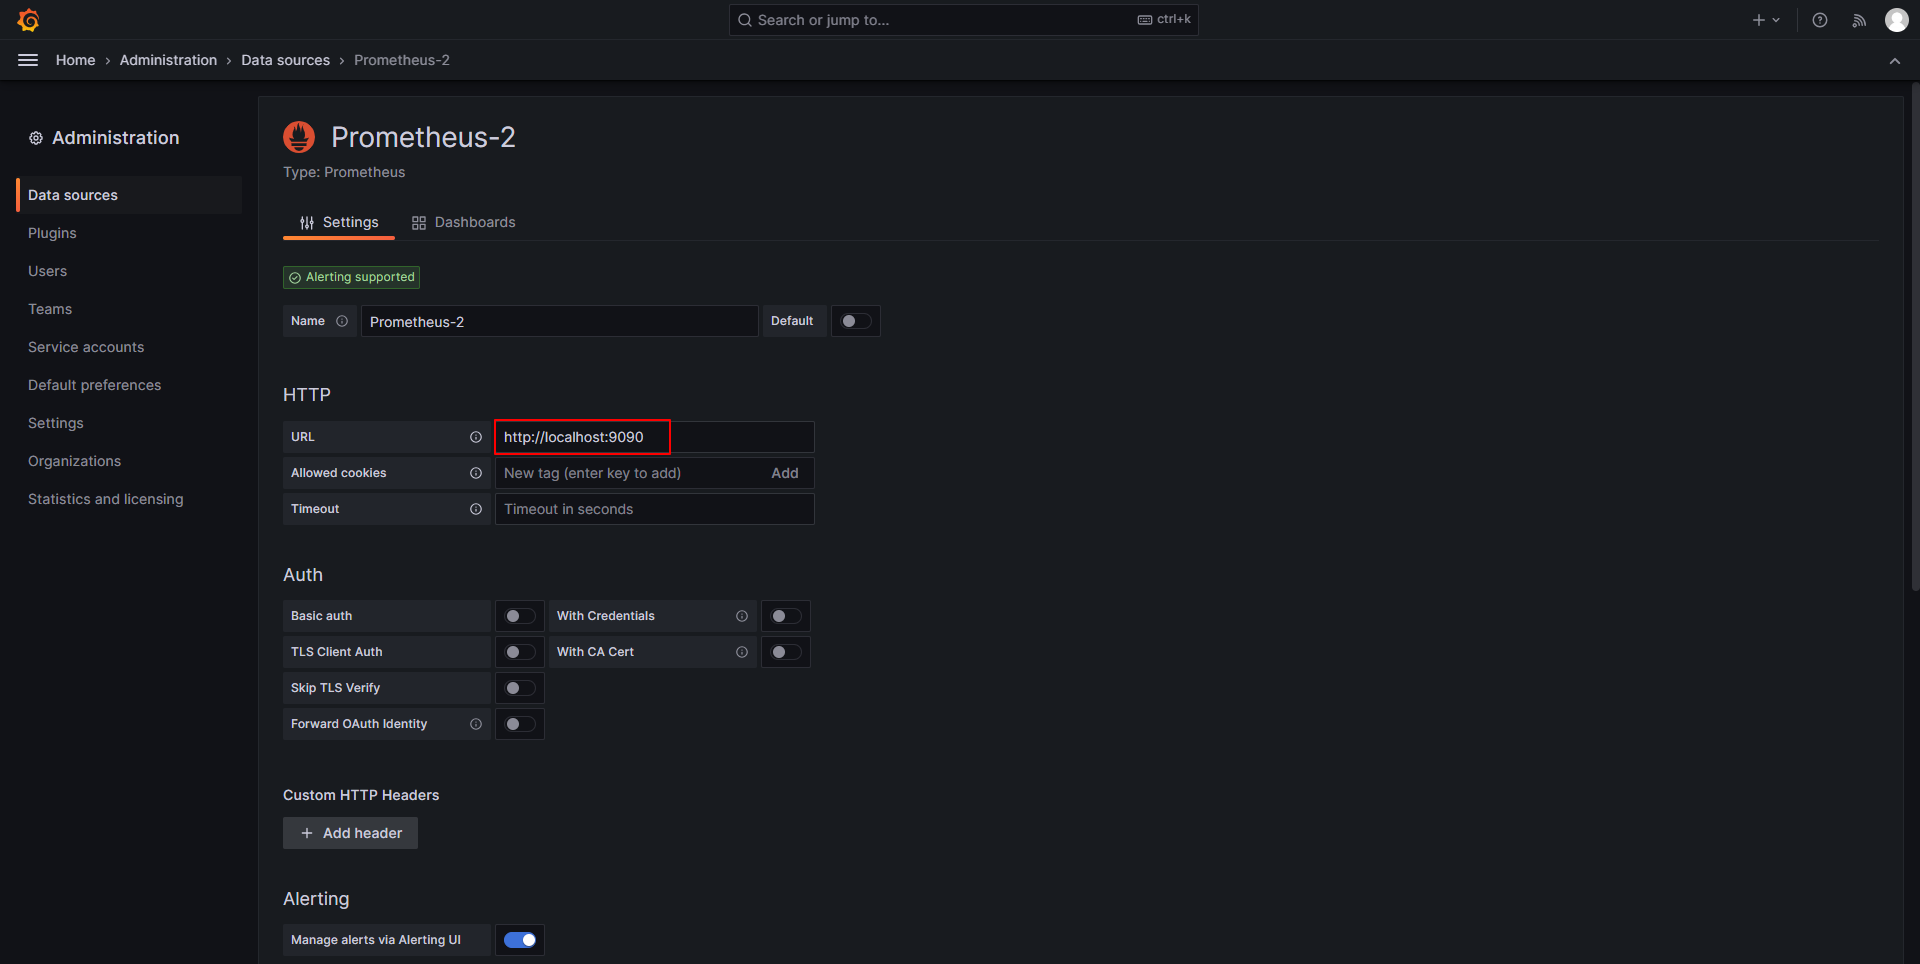Click the Type: Prometheus subtitle
The image size is (1920, 964).
(x=344, y=172)
